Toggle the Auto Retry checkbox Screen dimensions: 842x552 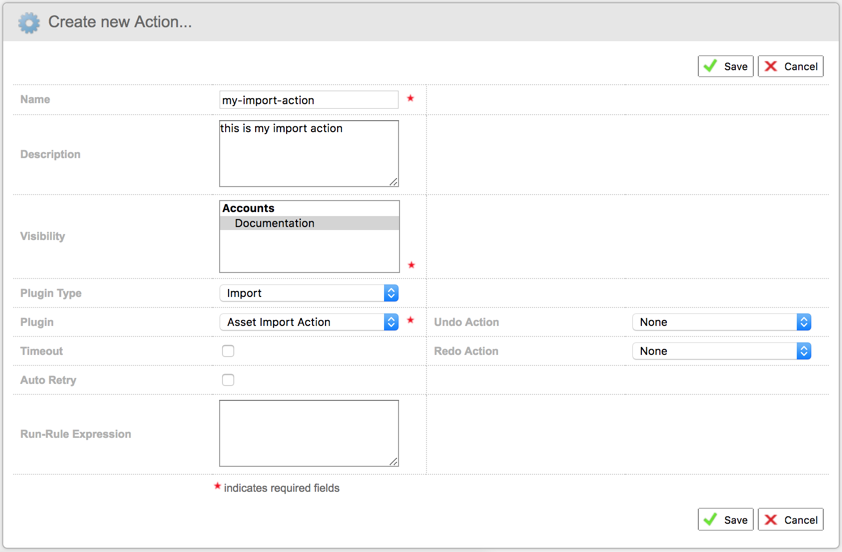pos(228,380)
